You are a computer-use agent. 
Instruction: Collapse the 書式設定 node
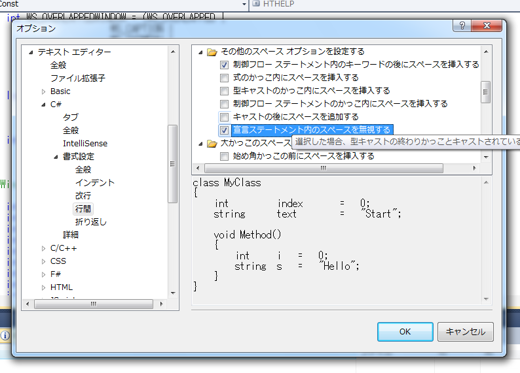[x=56, y=157]
